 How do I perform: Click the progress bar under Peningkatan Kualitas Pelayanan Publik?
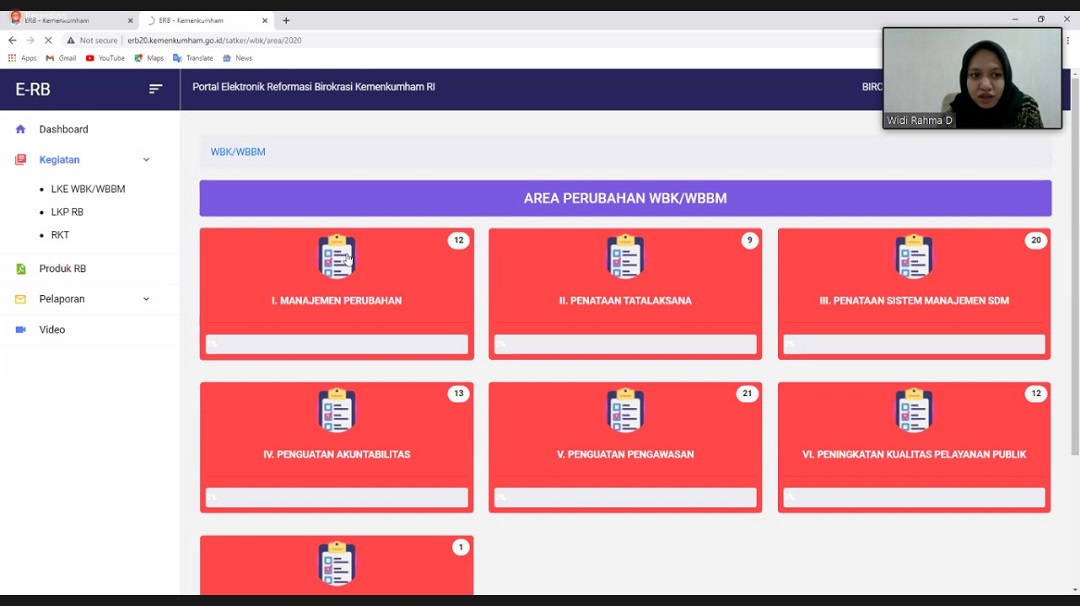[913, 497]
